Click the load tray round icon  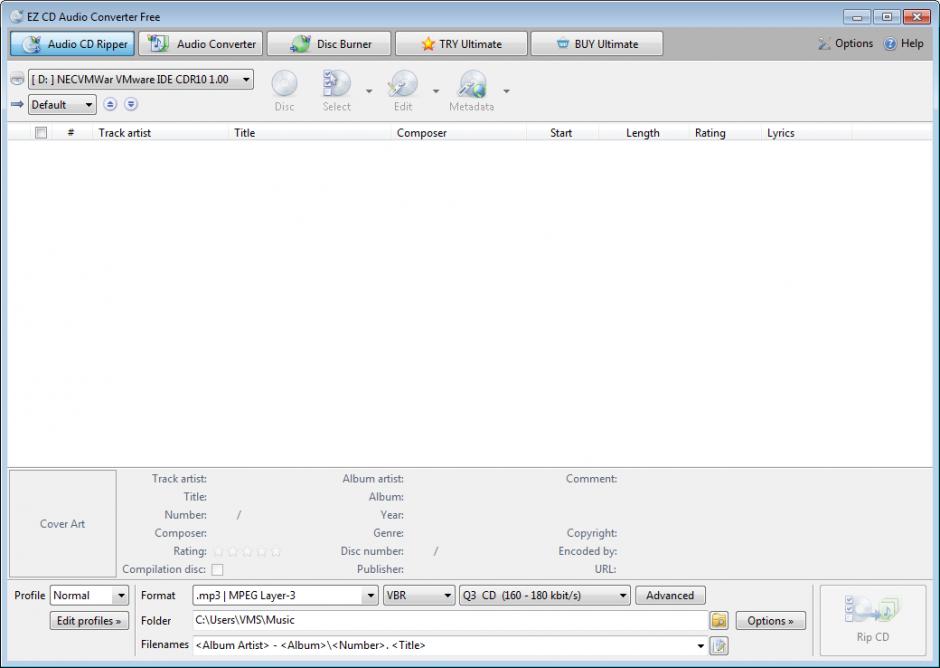click(131, 104)
